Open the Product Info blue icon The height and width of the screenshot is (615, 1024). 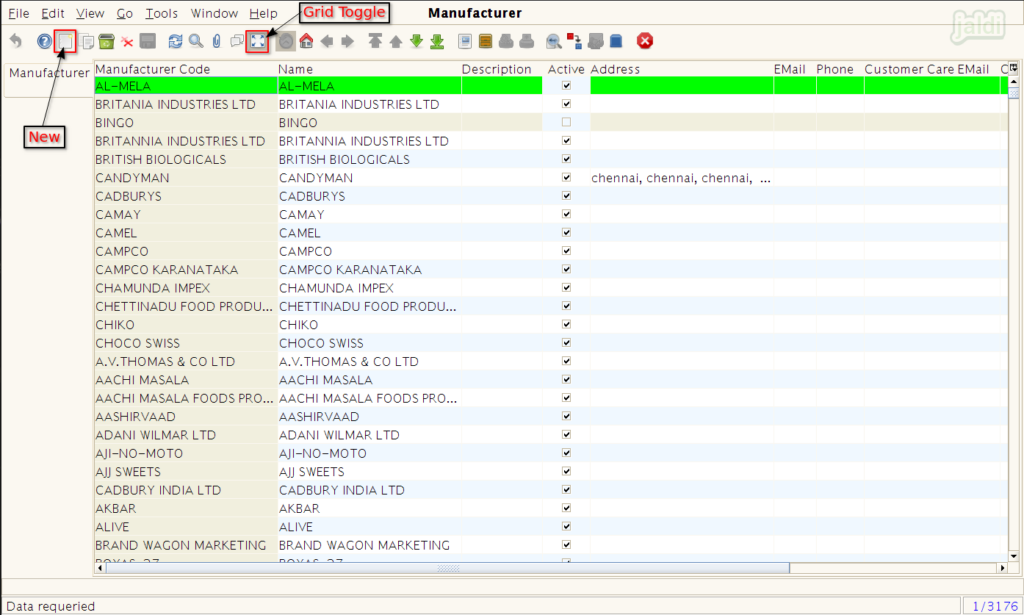(x=616, y=41)
